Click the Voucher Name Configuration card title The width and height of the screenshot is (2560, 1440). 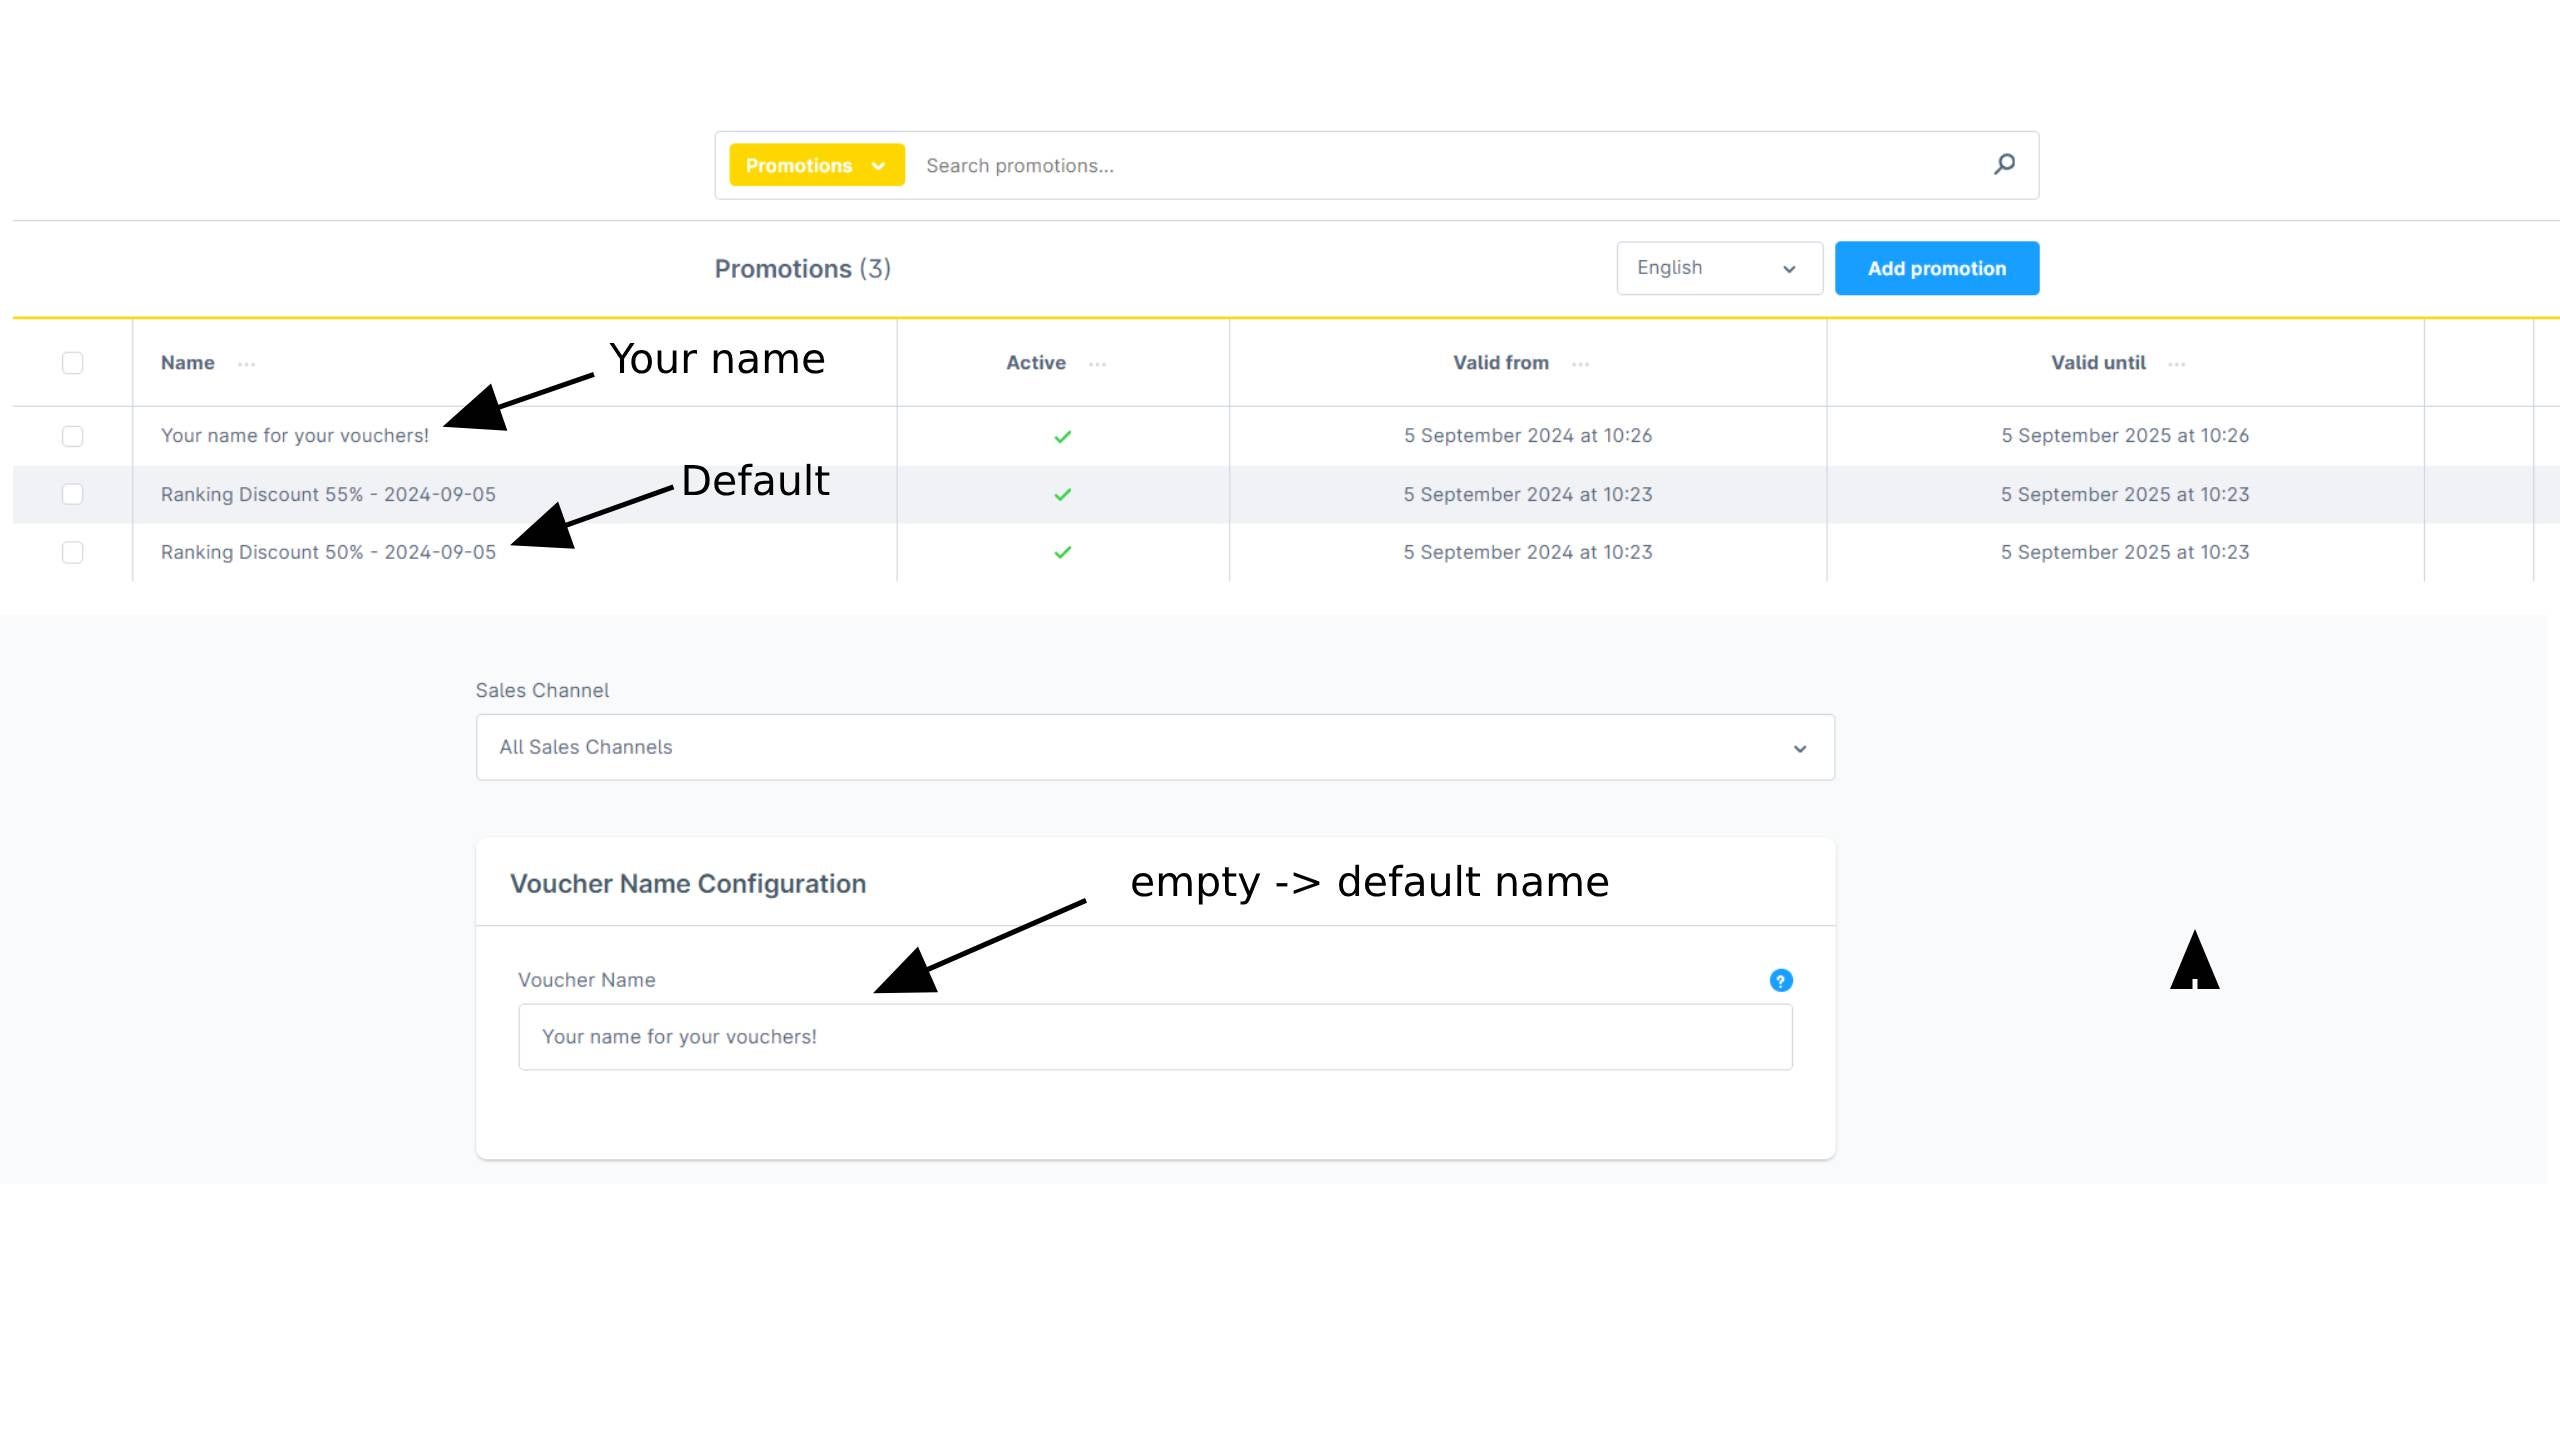coord(688,884)
